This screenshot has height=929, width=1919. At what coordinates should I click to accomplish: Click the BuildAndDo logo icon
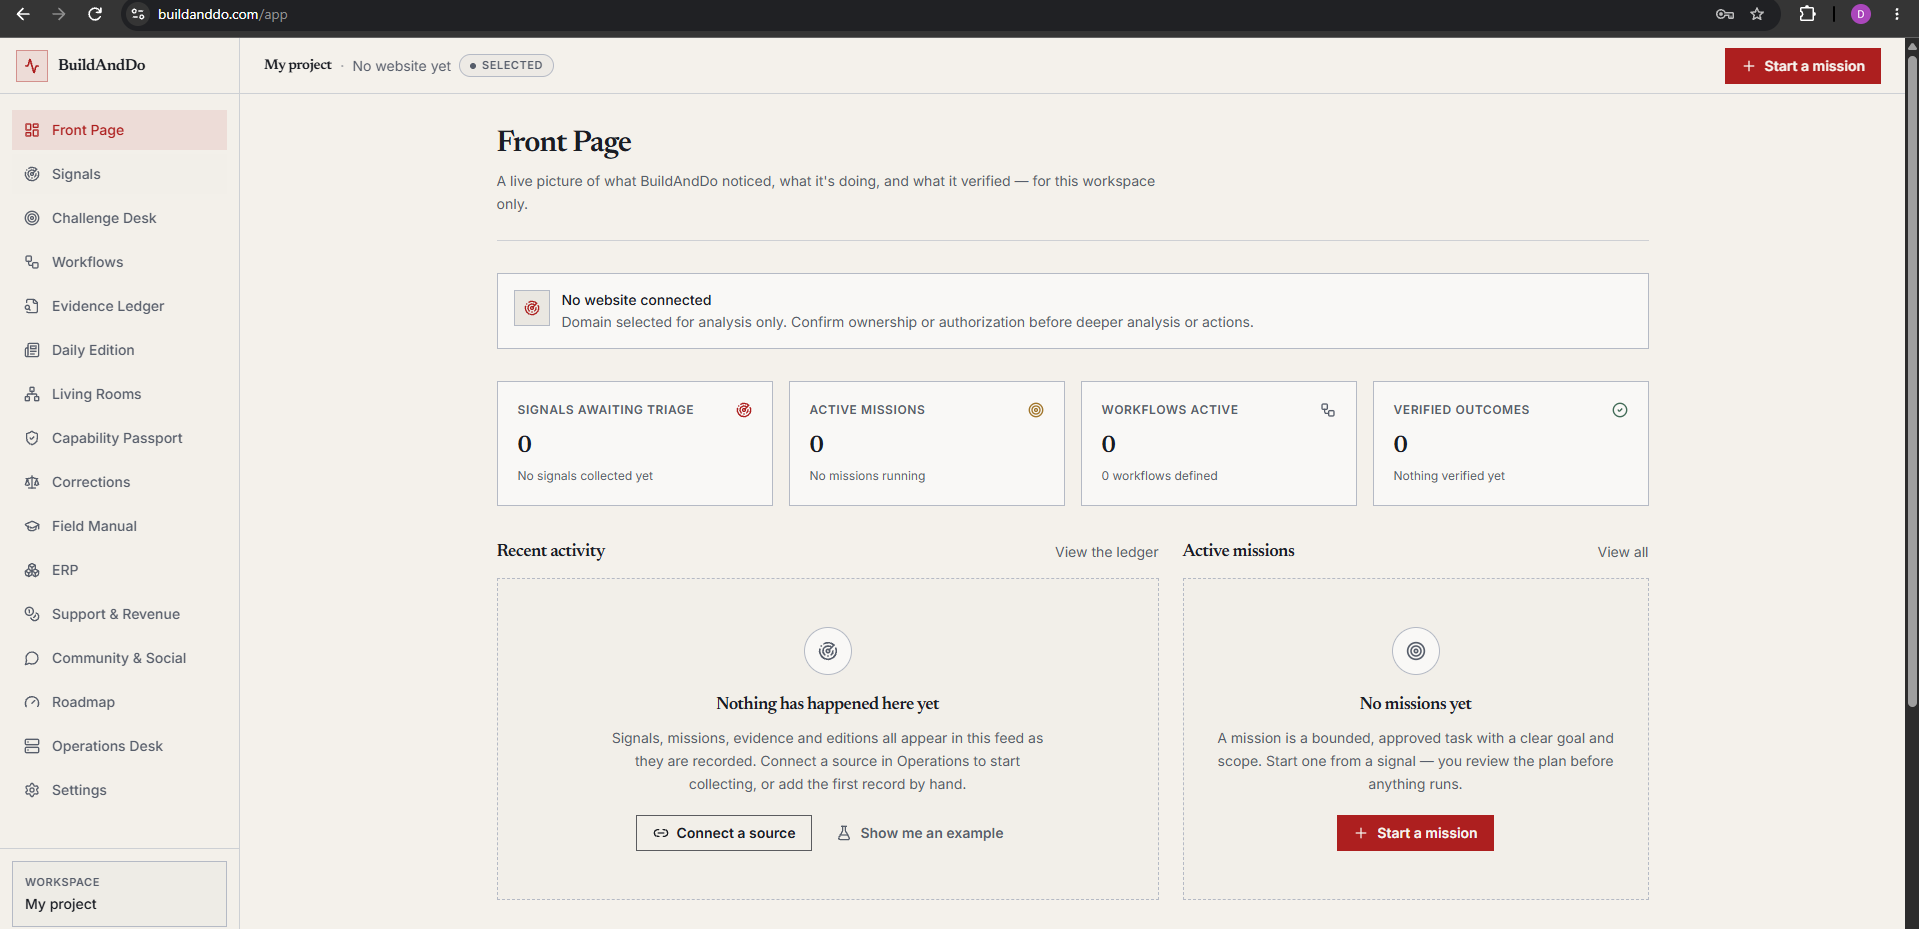[x=32, y=66]
